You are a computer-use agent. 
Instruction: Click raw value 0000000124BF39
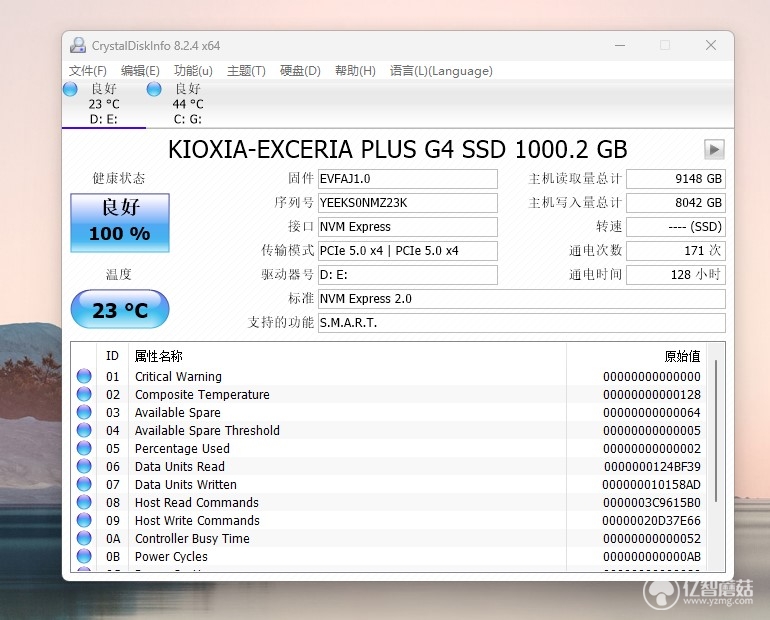pyautogui.click(x=652, y=466)
